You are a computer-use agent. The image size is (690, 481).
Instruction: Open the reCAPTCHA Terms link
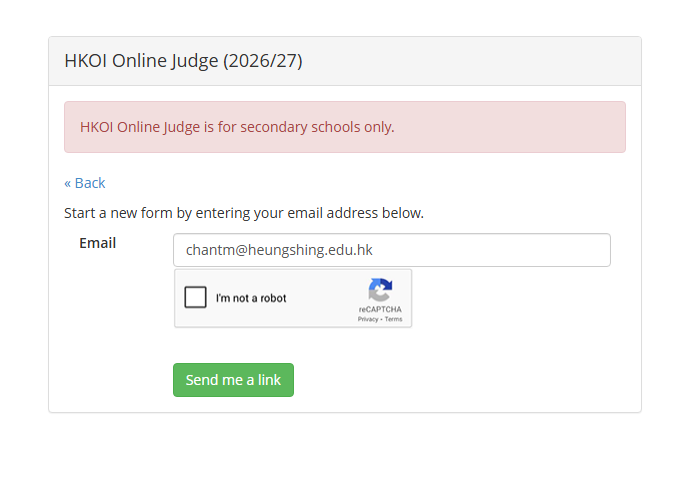(393, 319)
